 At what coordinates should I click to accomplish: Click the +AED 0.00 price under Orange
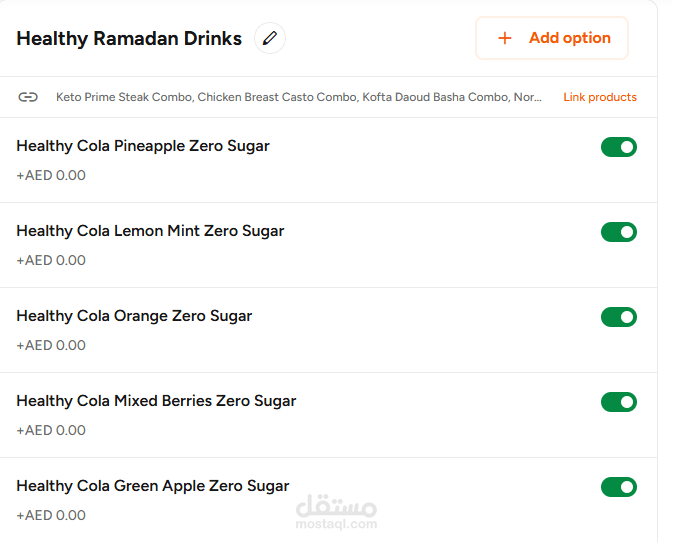coord(51,345)
